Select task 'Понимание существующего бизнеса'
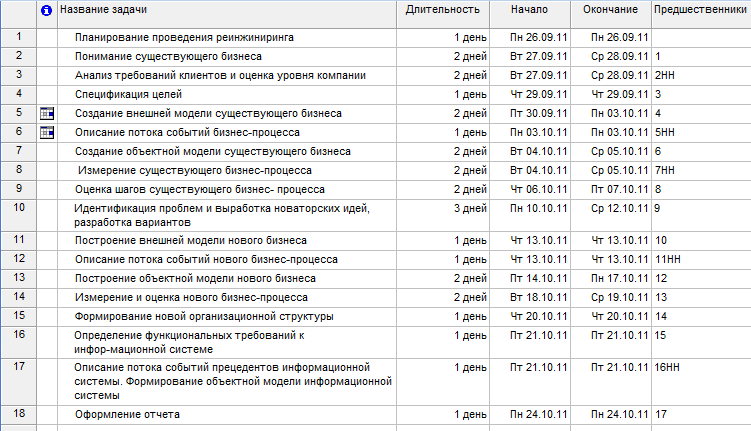751x431 pixels. click(x=168, y=57)
